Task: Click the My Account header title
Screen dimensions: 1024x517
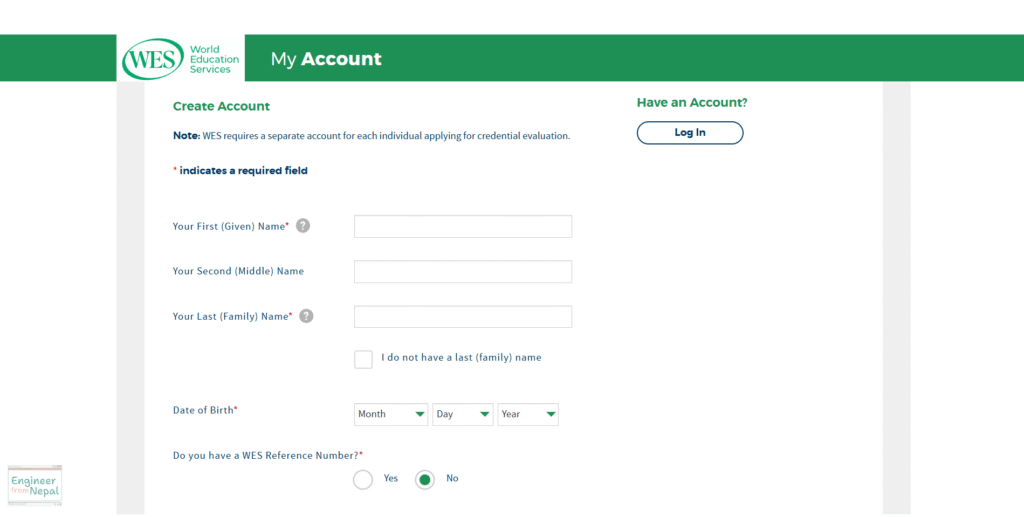Action: tap(326, 59)
